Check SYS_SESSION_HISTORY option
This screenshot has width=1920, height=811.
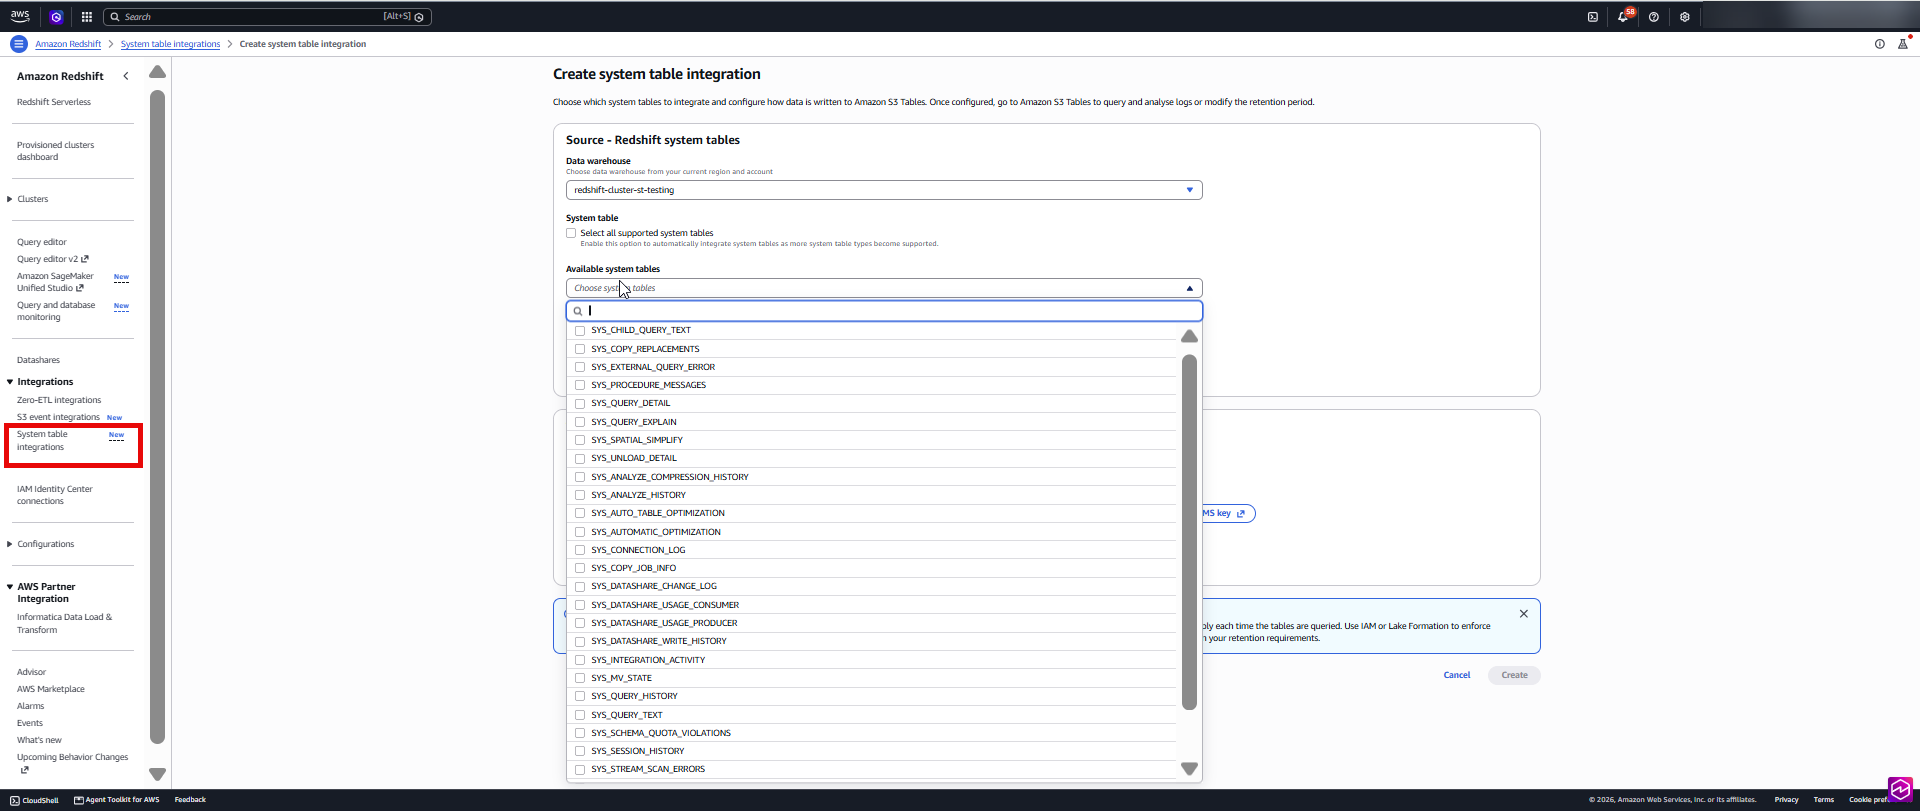click(580, 751)
